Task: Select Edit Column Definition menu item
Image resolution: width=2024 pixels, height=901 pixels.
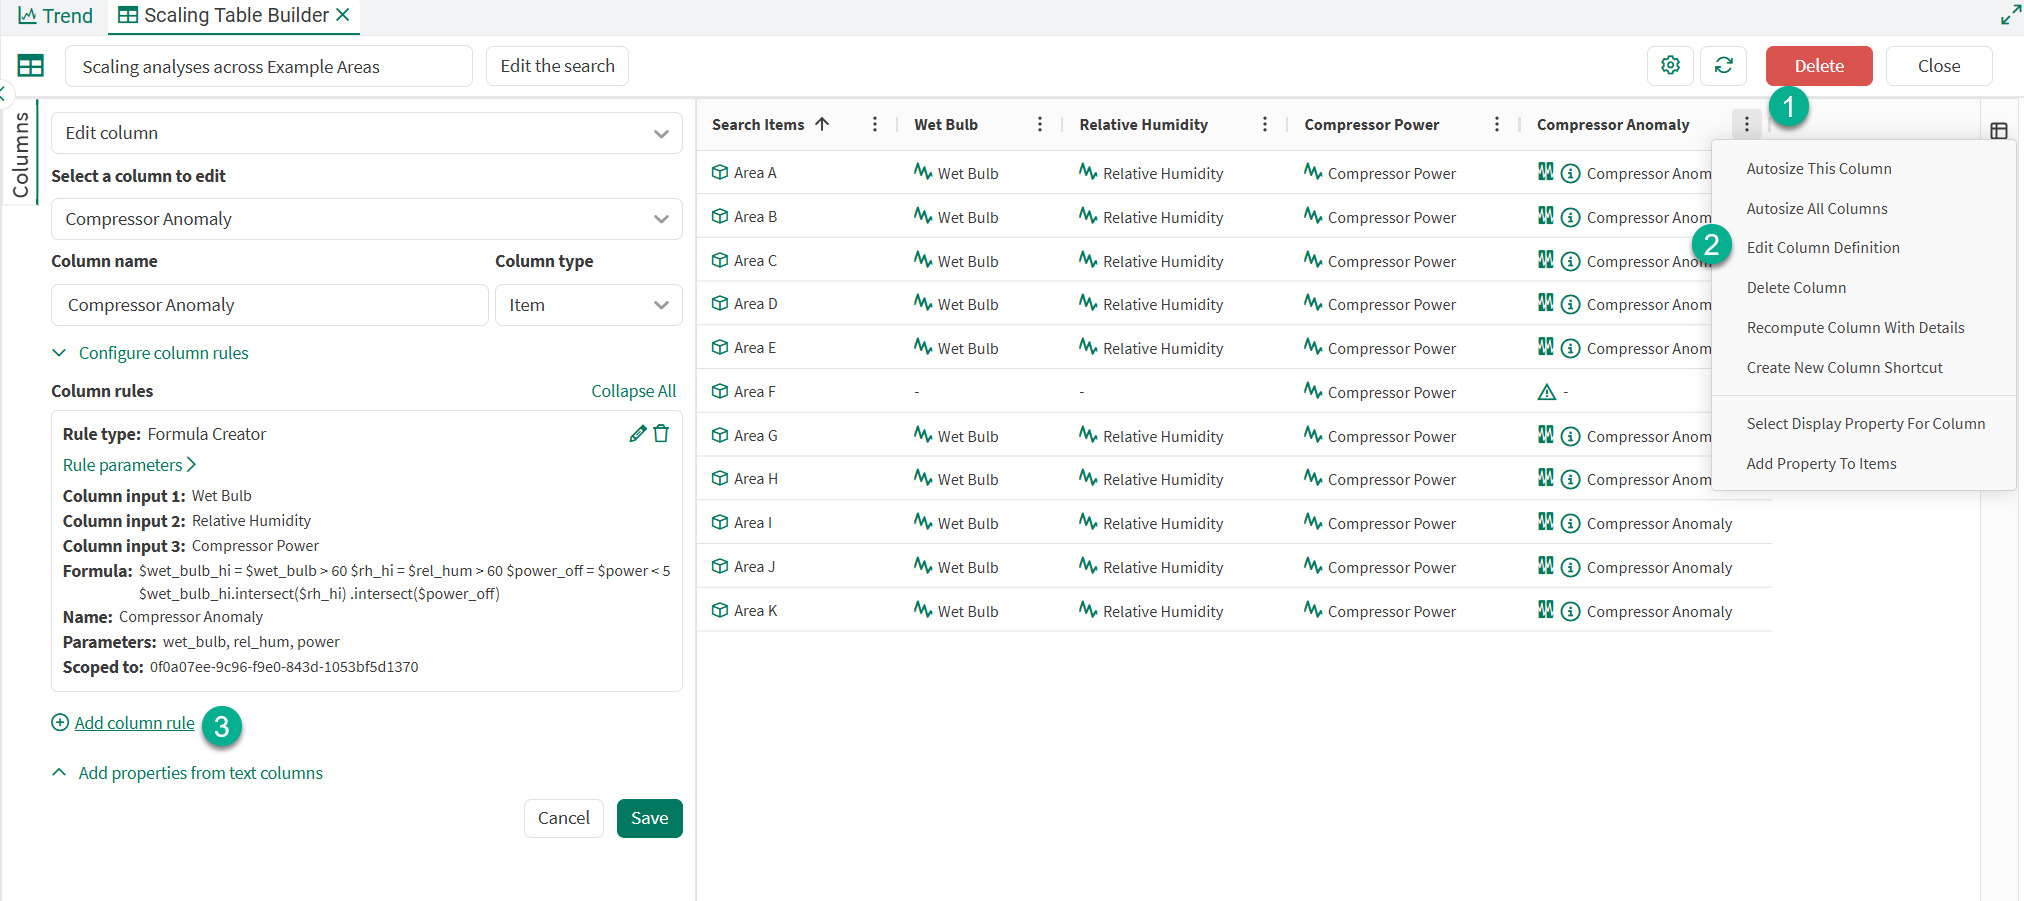Action: pyautogui.click(x=1822, y=248)
